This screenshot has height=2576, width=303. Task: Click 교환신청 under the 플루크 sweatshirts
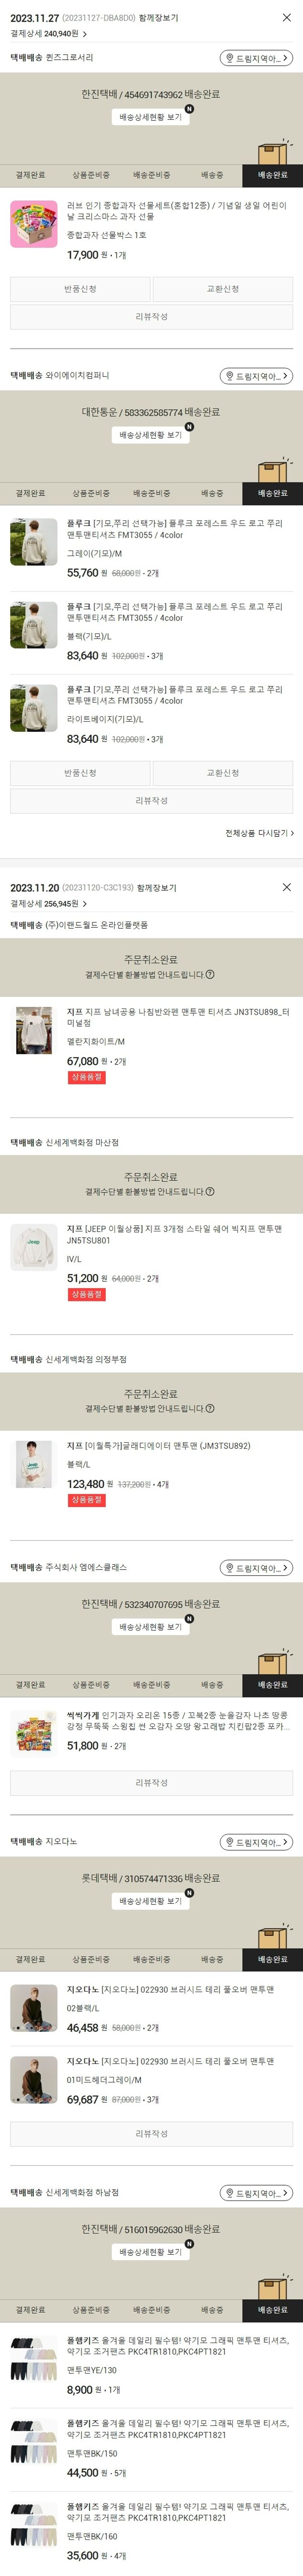pyautogui.click(x=223, y=773)
